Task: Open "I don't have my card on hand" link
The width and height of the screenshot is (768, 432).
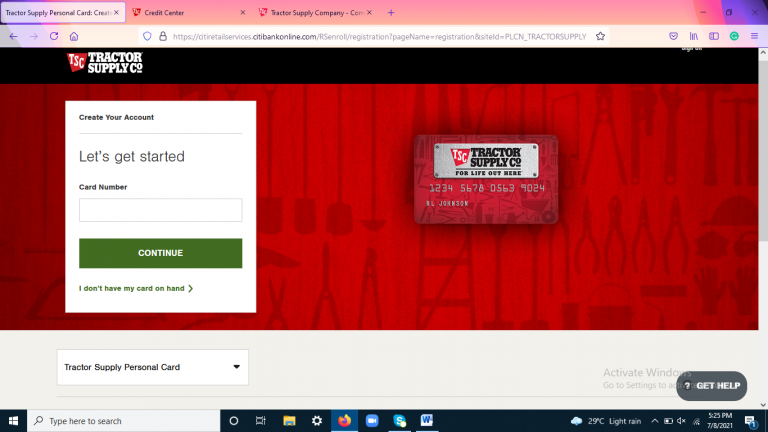Action: coord(136,288)
